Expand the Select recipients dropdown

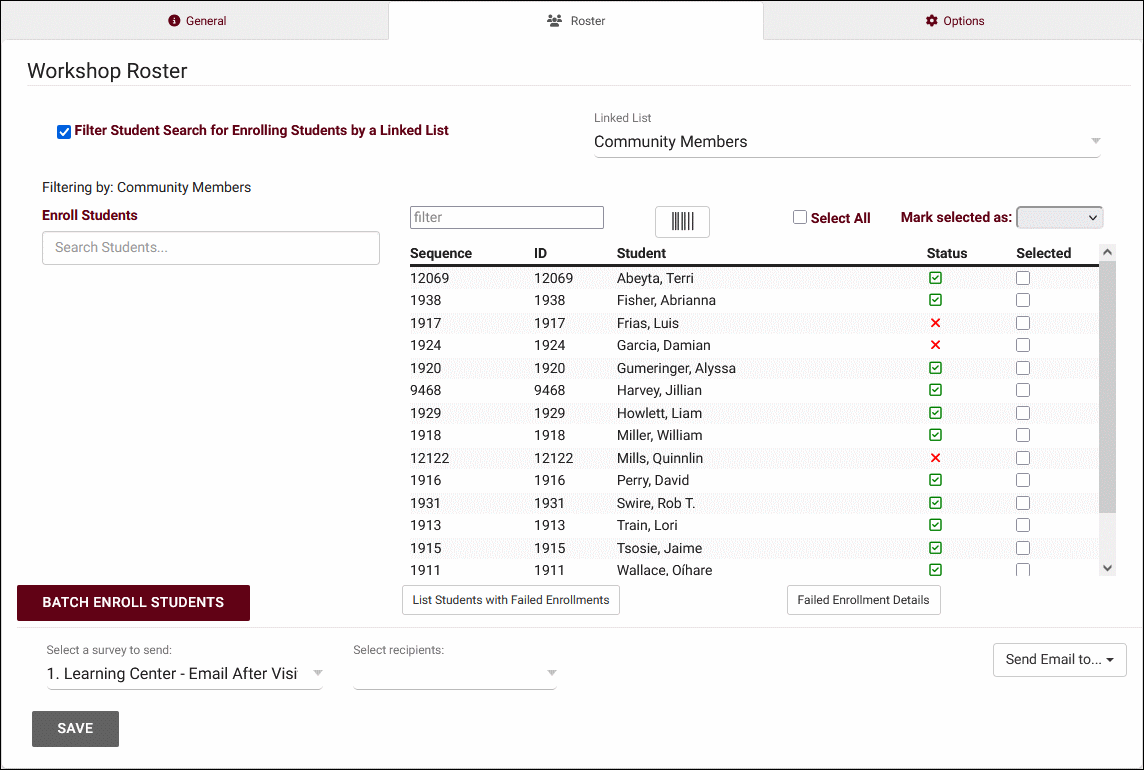pos(454,673)
